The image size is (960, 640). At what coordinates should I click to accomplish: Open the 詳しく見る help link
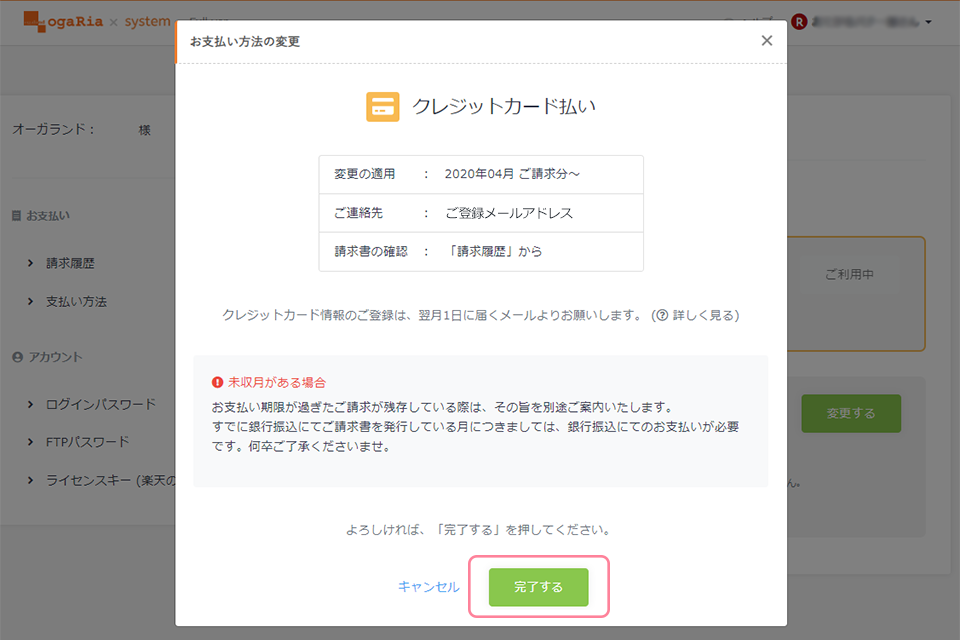click(705, 315)
